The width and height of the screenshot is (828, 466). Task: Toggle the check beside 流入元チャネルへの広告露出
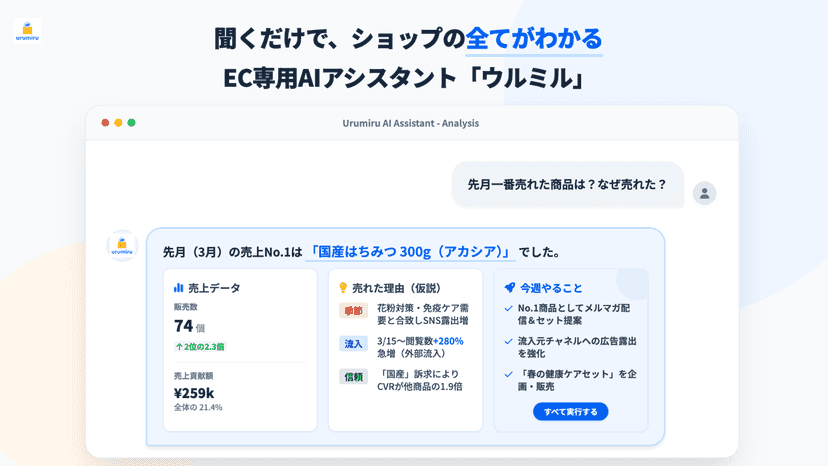click(509, 341)
